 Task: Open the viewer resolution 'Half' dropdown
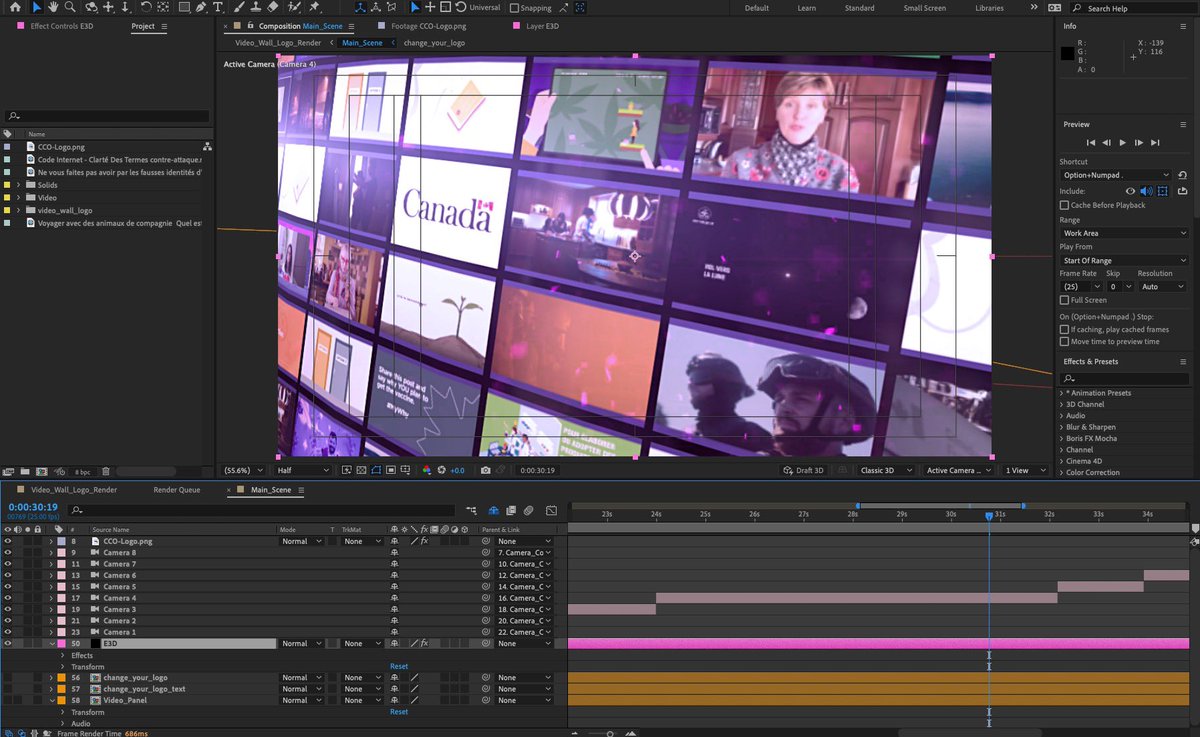pyautogui.click(x=302, y=470)
